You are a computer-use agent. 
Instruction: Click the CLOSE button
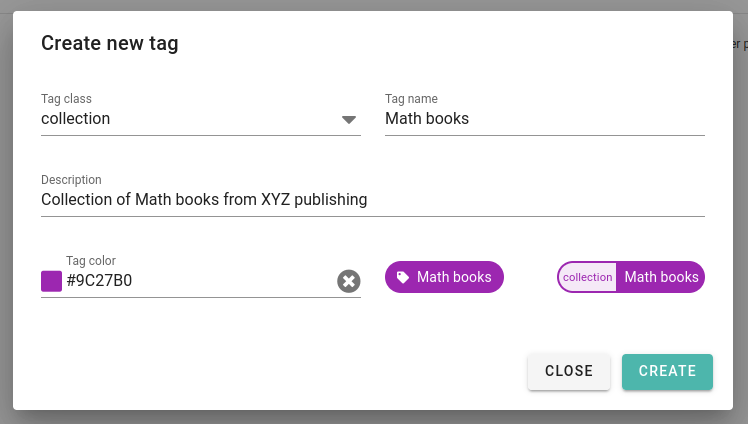pyautogui.click(x=569, y=372)
